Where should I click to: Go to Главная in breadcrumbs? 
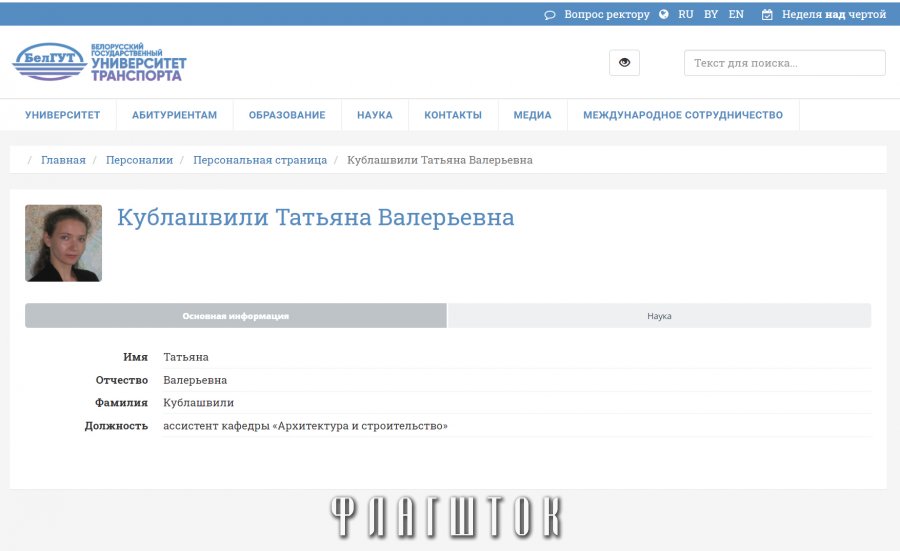[x=63, y=160]
